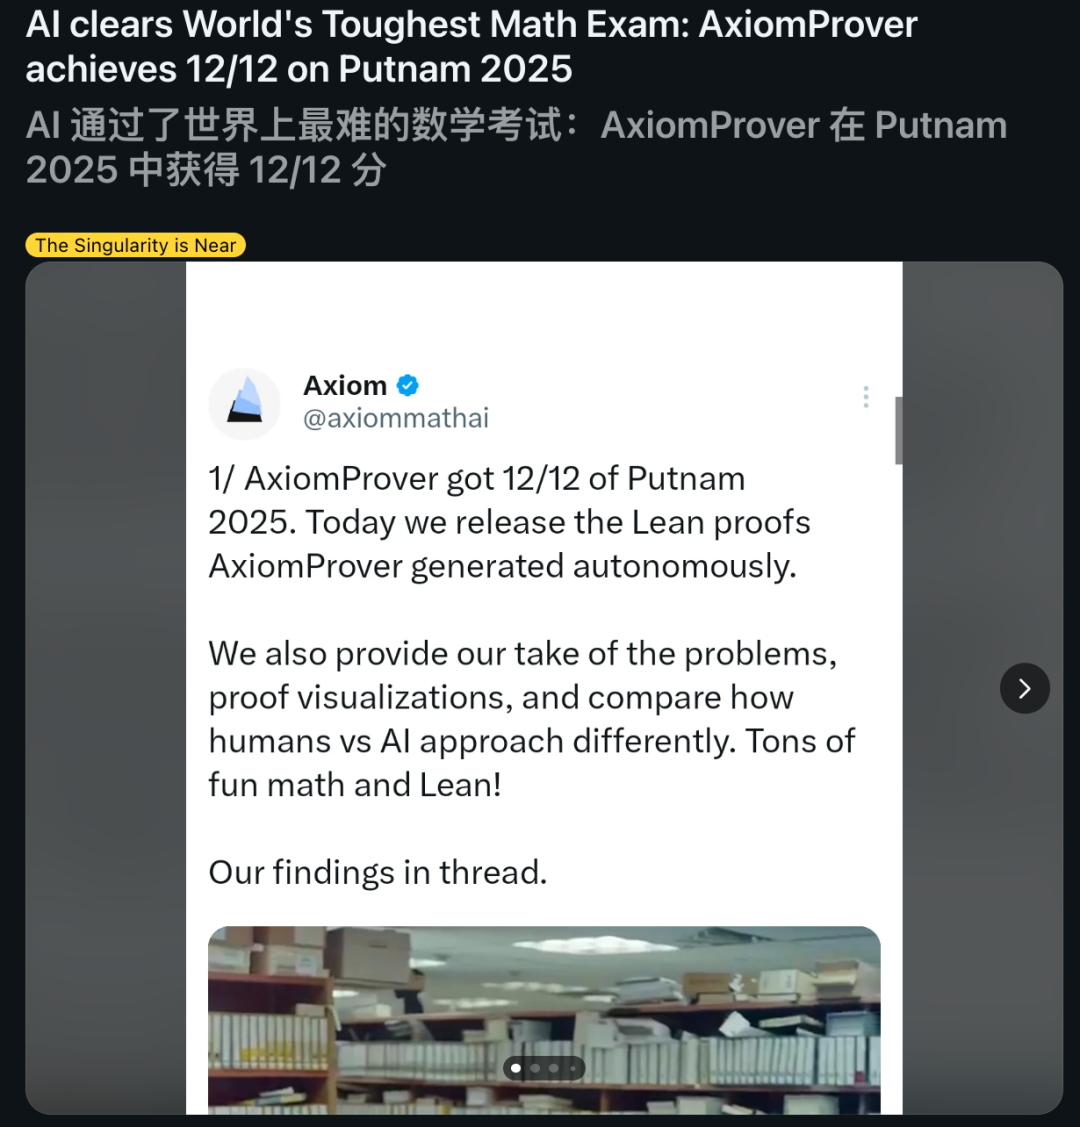Go to next image with right chevron
The height and width of the screenshot is (1127, 1080).
click(x=1024, y=688)
